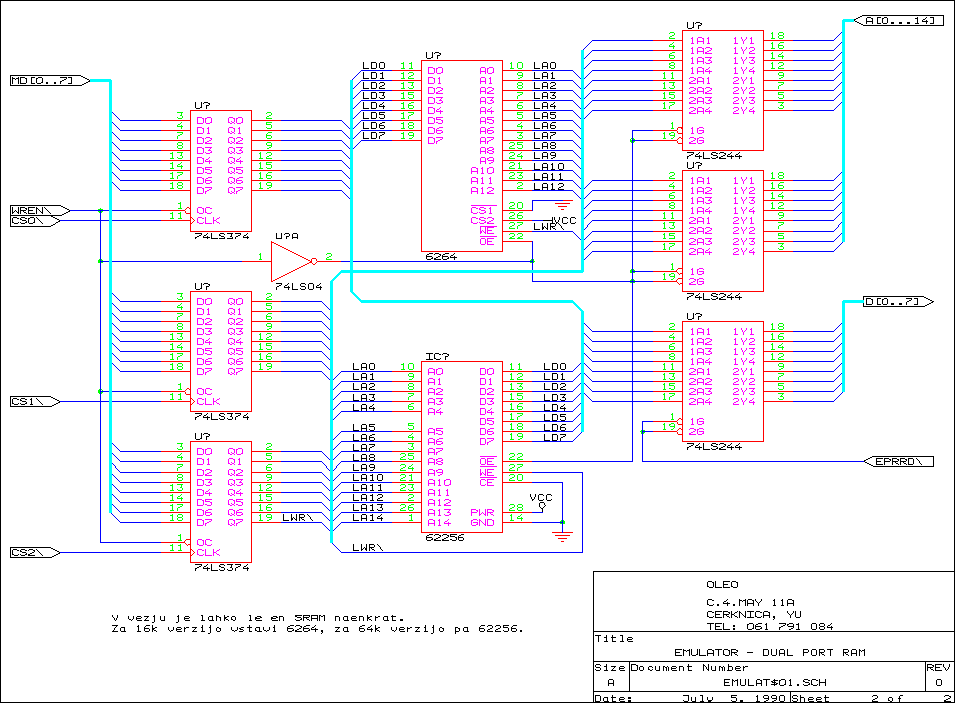Select the CS0\ signal port
This screenshot has height=703, width=955.
[35, 221]
